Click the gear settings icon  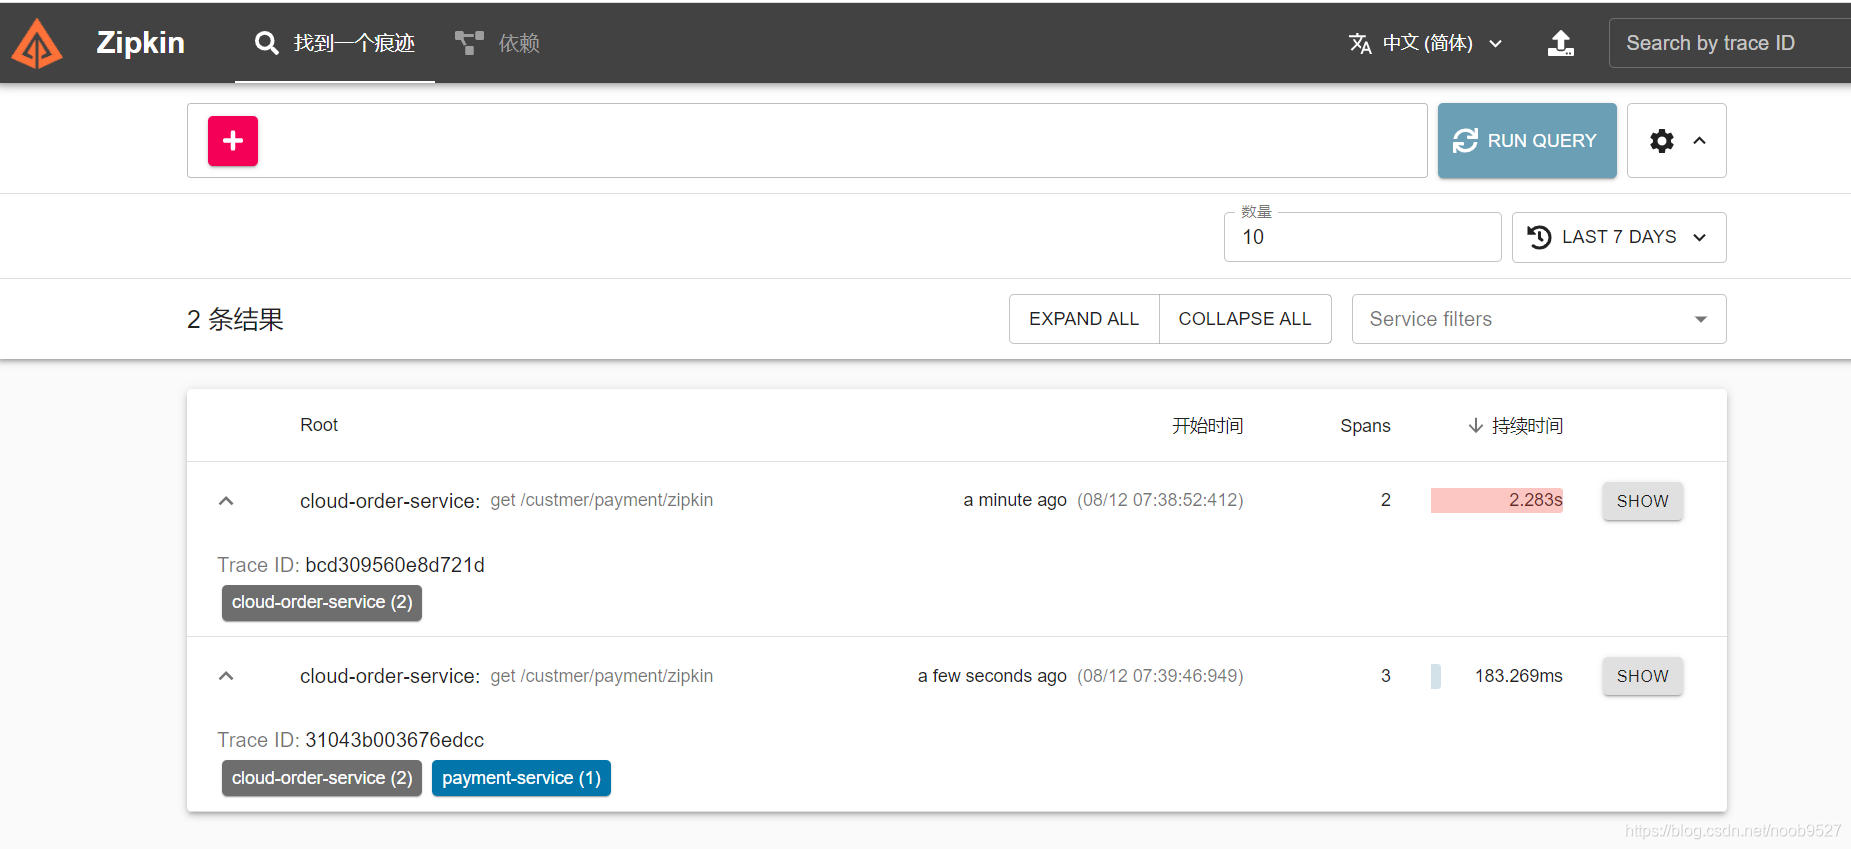(1662, 141)
